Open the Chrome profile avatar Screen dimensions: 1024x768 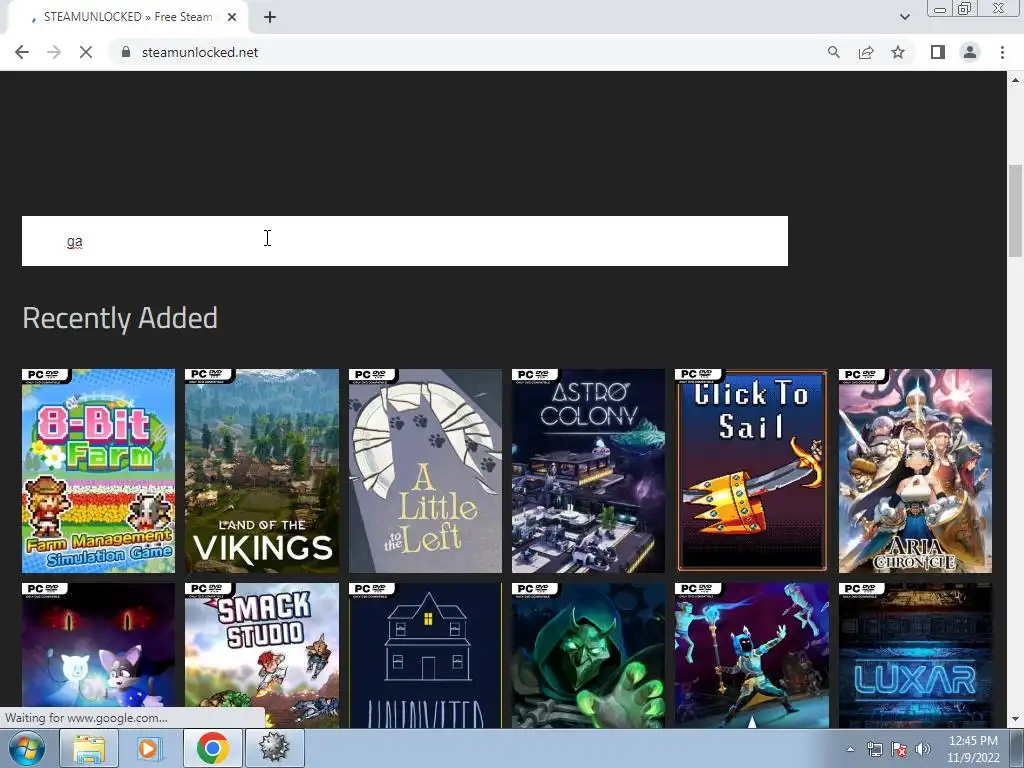[970, 52]
